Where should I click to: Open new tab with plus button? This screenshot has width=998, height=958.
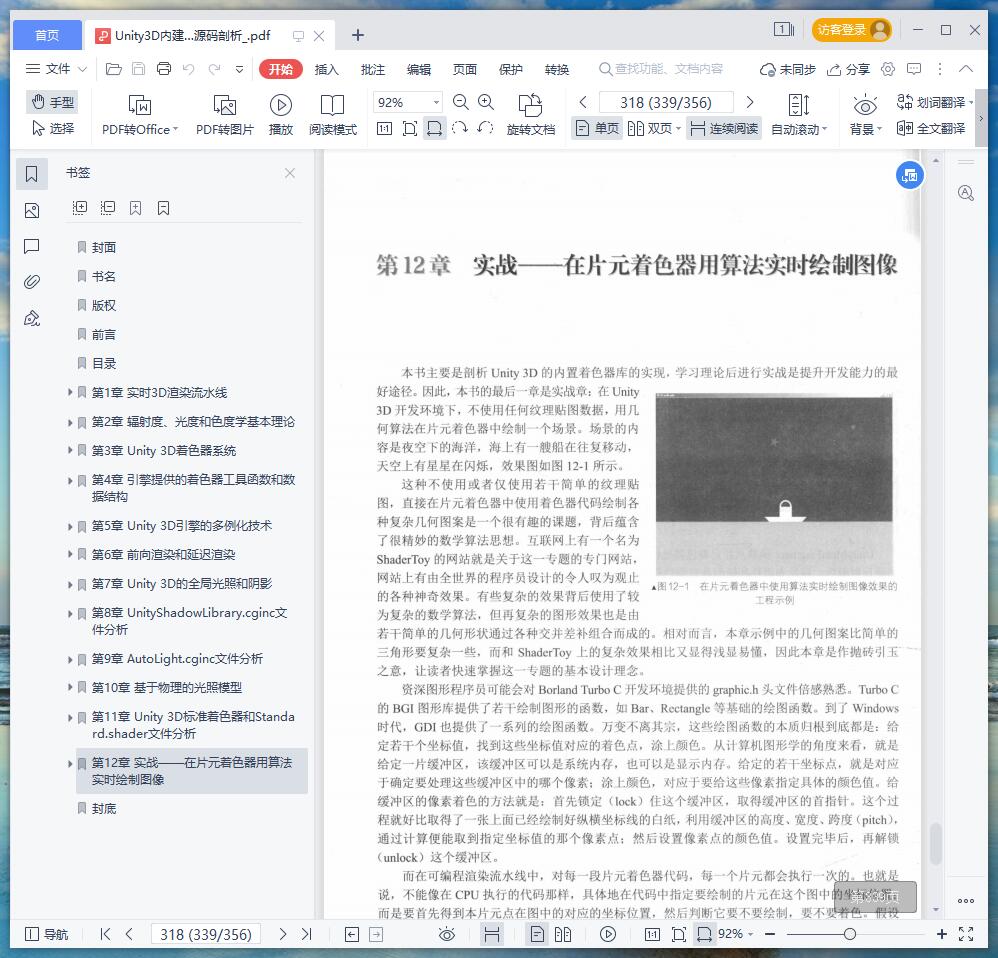(x=358, y=35)
